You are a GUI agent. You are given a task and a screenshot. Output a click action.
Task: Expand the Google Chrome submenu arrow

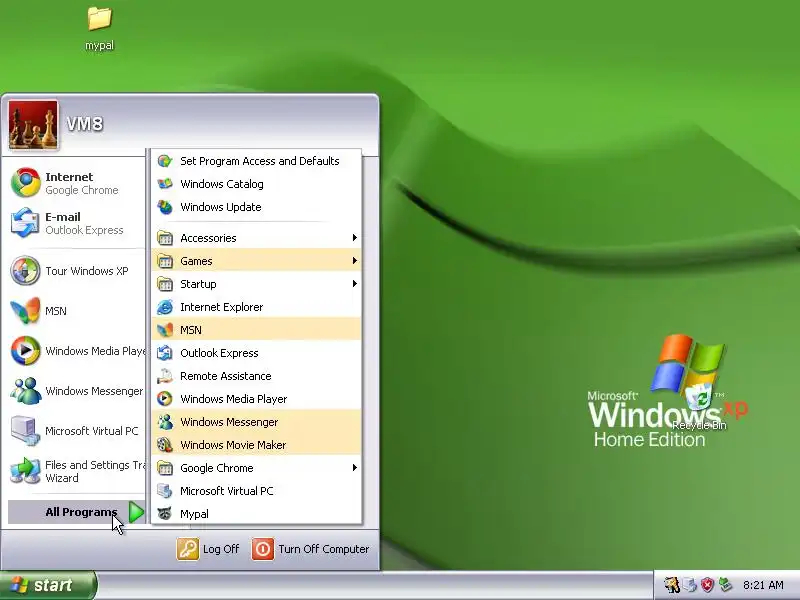[x=355, y=468]
